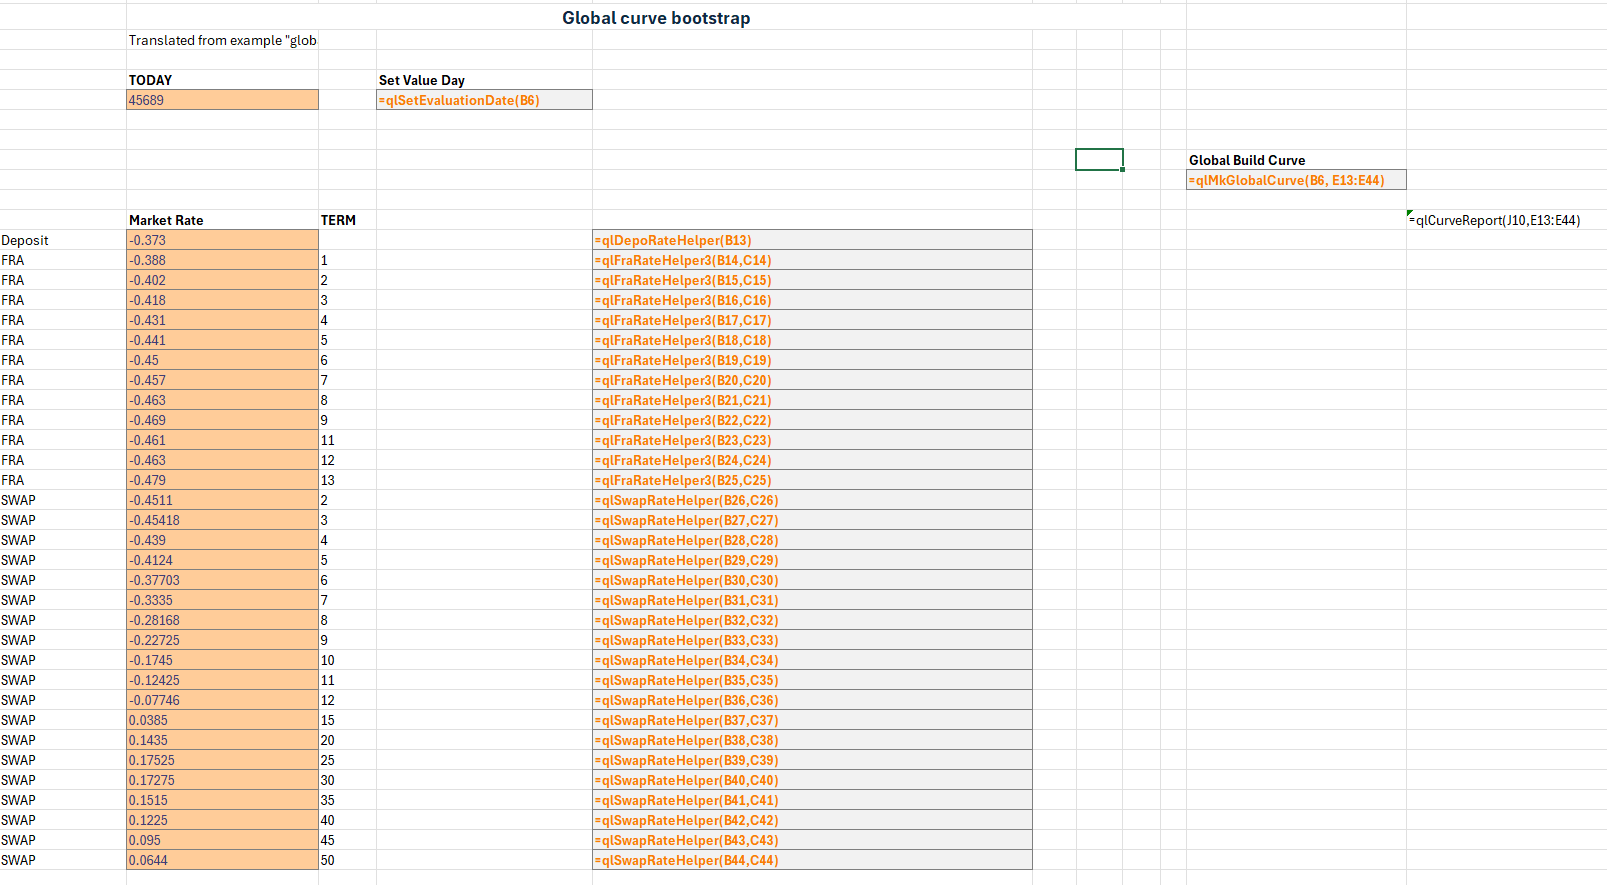Click the qlSwapRateHelper(B44,C44) formula cell

(811, 860)
